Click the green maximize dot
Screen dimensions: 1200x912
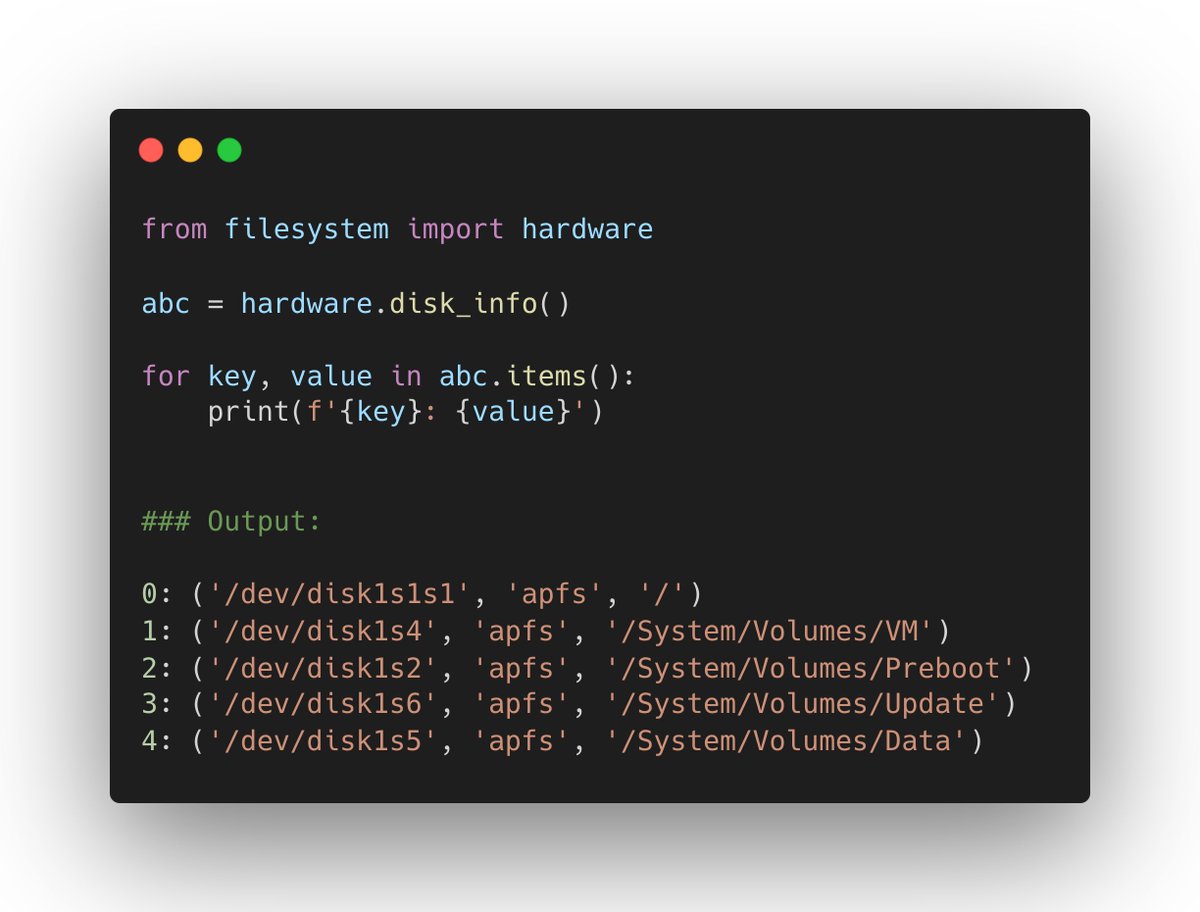(230, 150)
